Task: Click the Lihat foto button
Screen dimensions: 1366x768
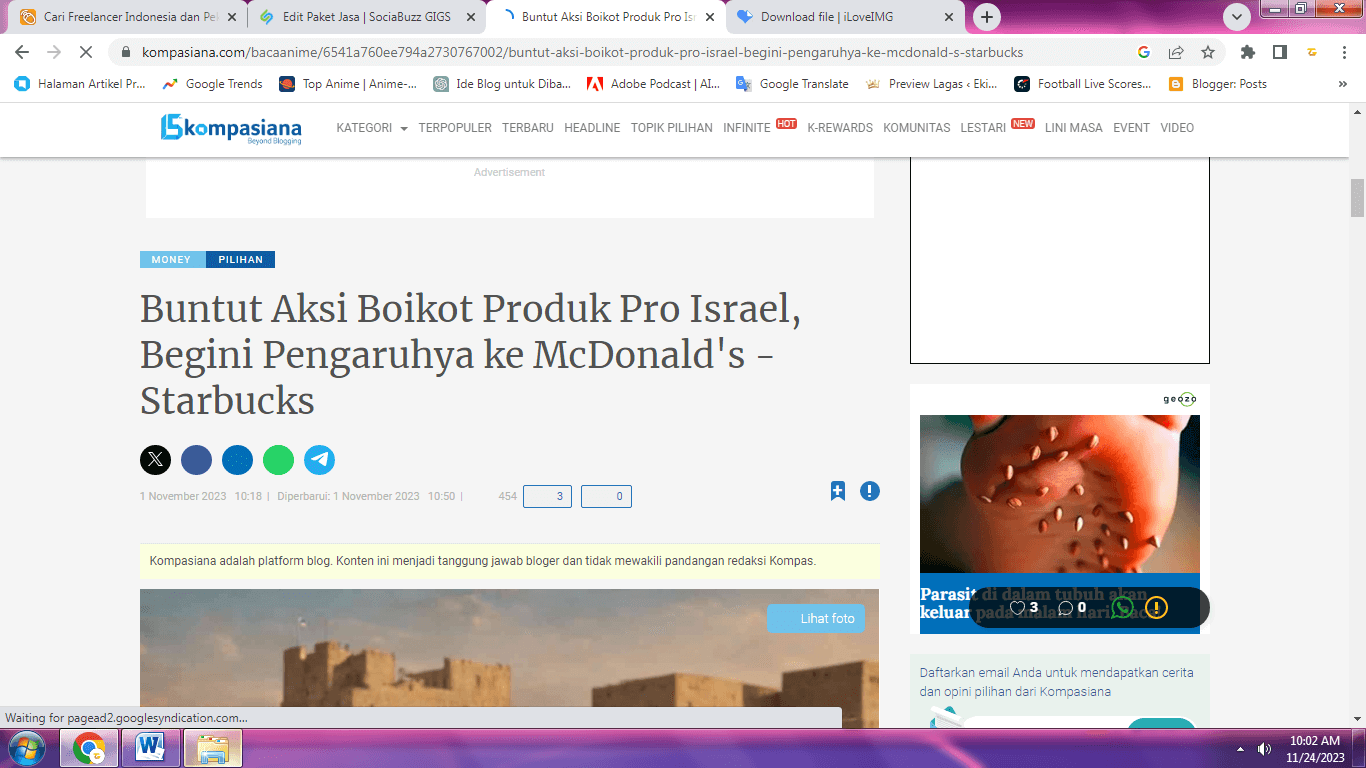Action: (816, 618)
